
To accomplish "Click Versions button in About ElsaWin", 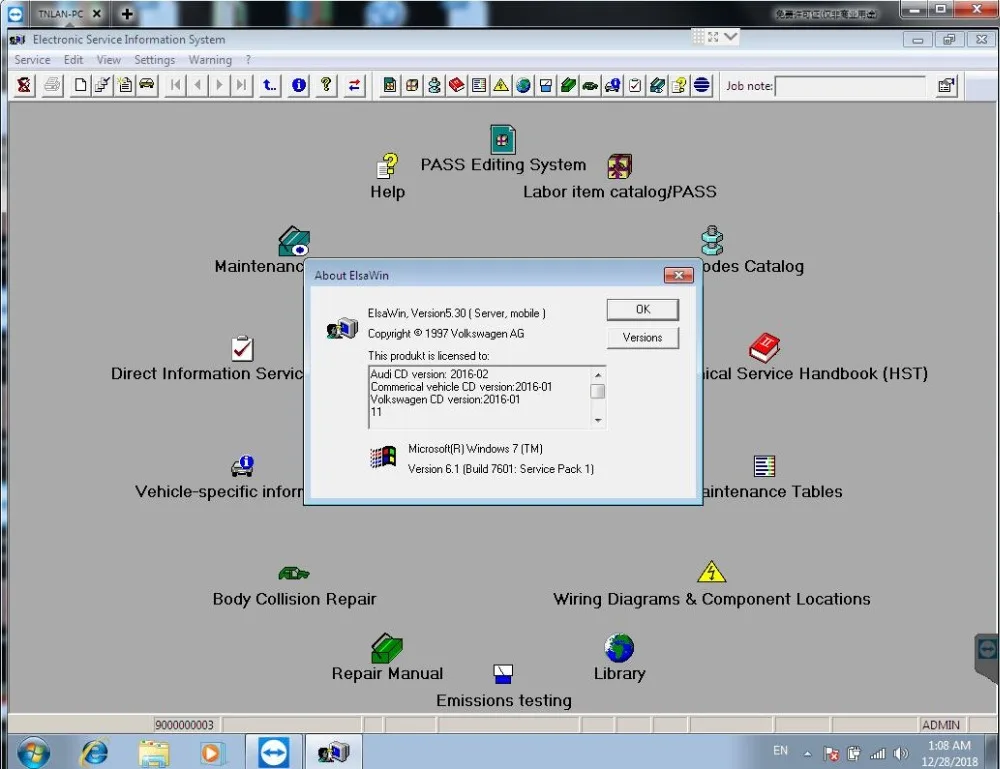I will coord(642,337).
